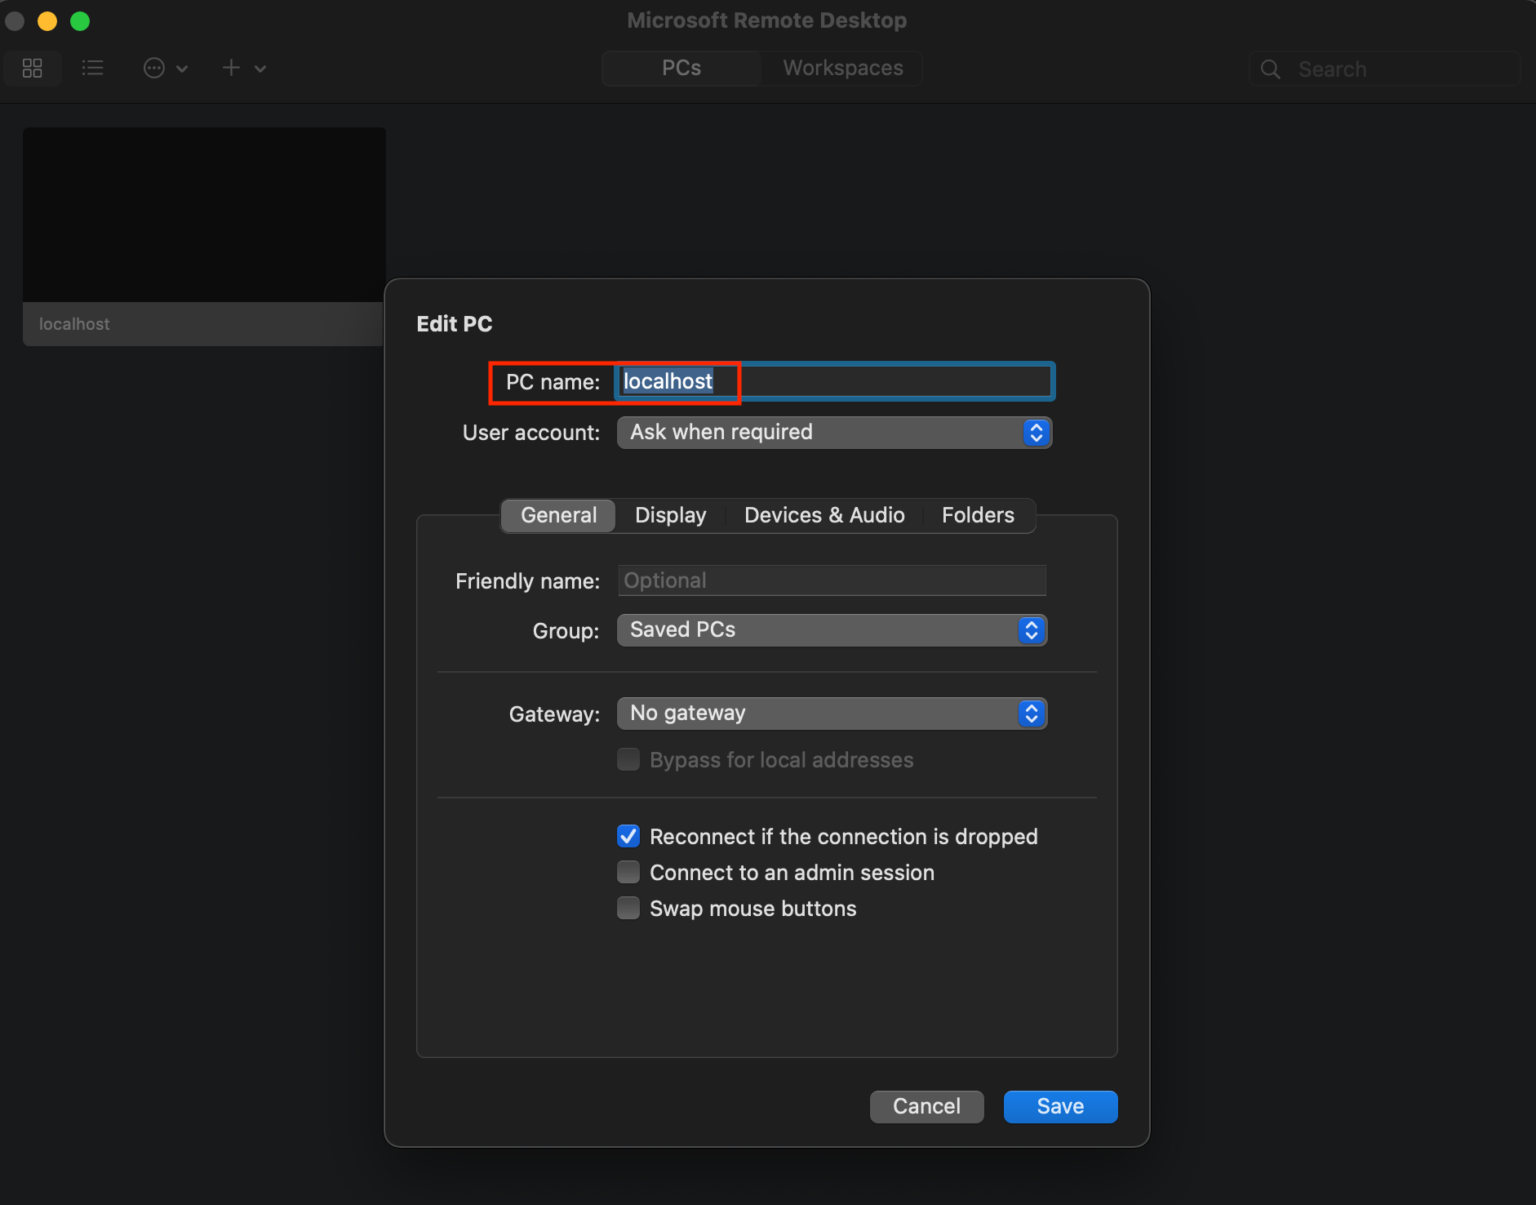Enable "Connect to an admin session"
Screen dimensions: 1536x1205
[x=628, y=871]
